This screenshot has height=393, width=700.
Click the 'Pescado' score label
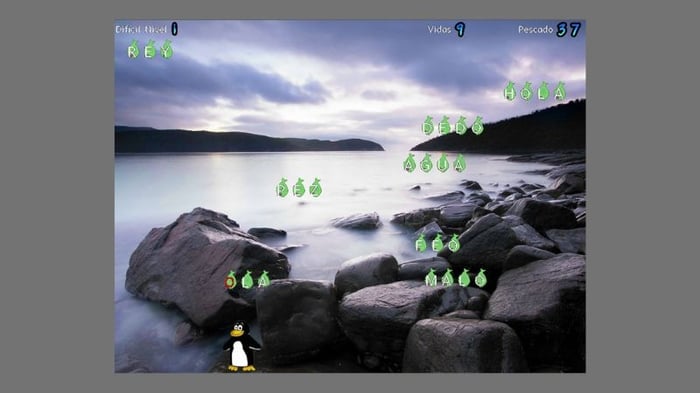(536, 30)
